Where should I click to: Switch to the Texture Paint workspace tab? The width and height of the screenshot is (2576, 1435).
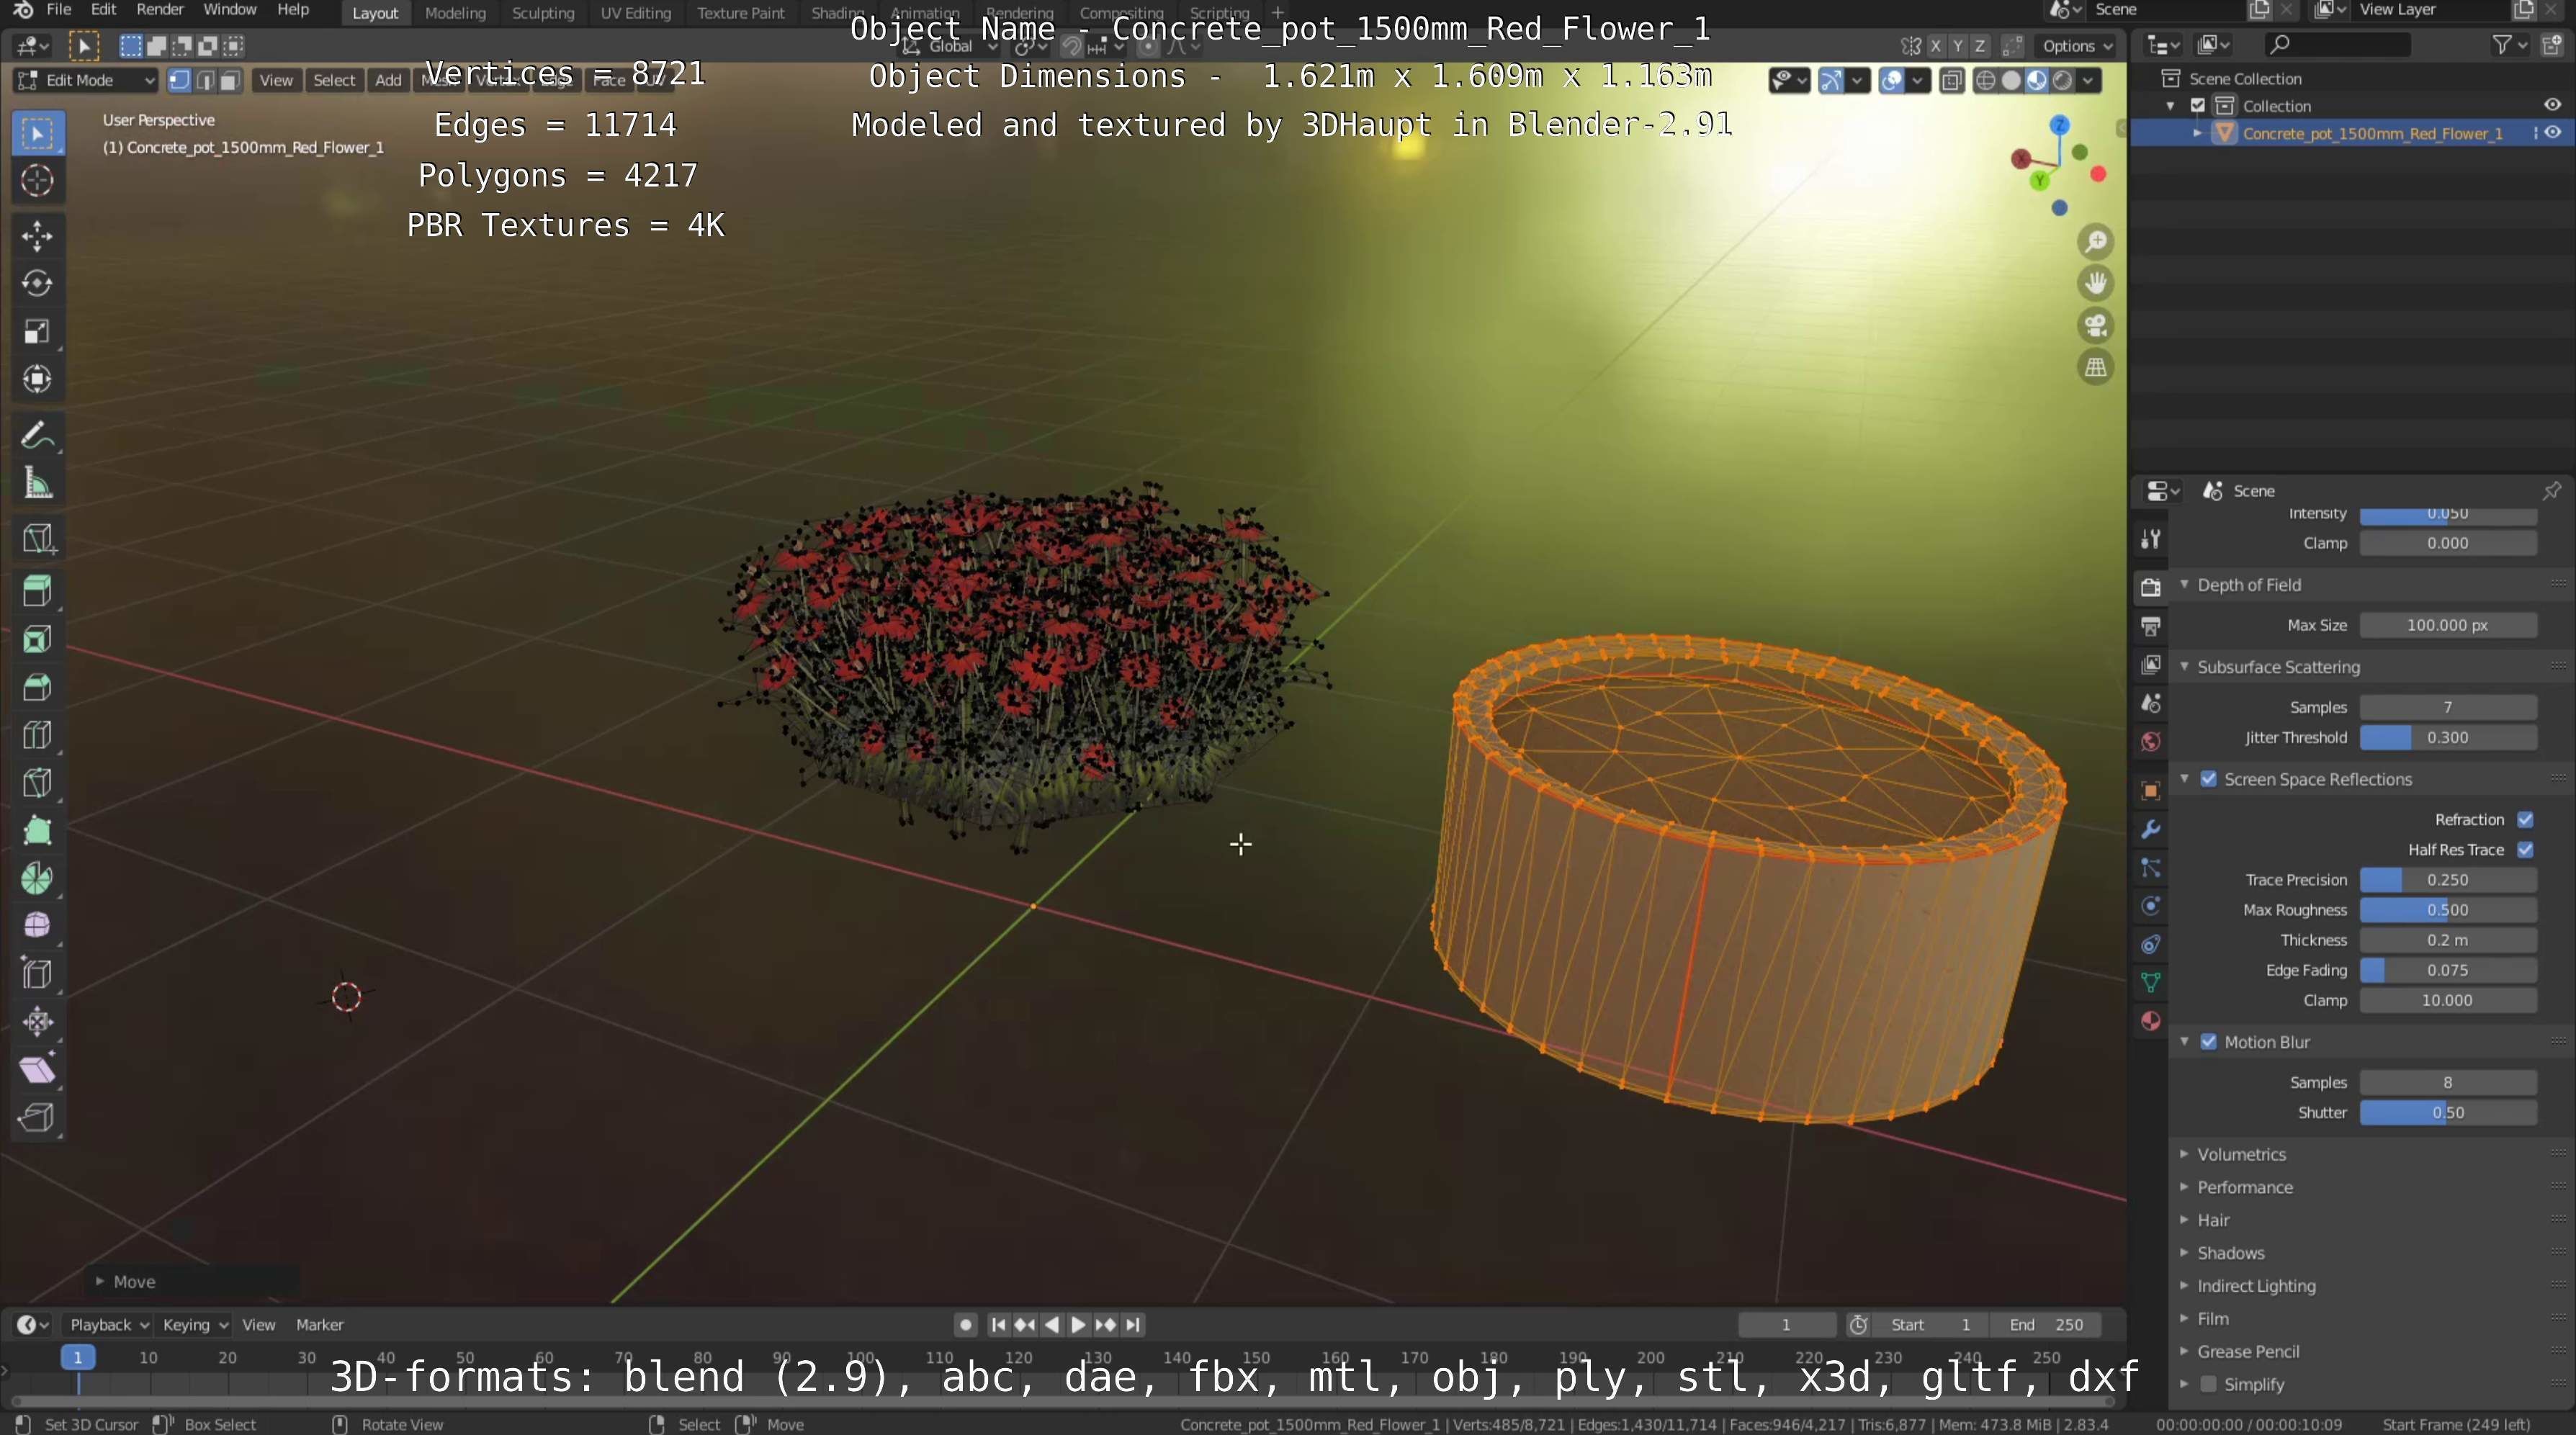point(741,13)
